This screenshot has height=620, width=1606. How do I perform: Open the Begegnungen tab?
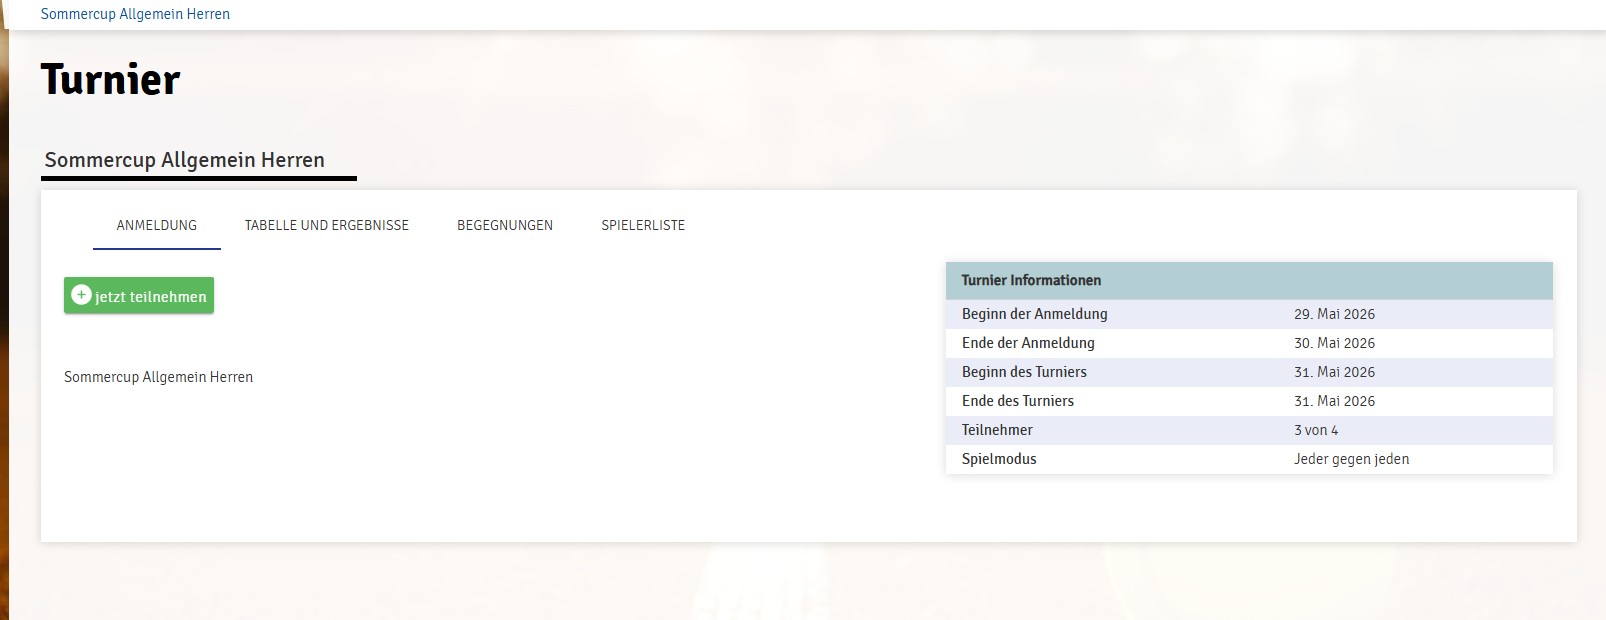(x=505, y=225)
